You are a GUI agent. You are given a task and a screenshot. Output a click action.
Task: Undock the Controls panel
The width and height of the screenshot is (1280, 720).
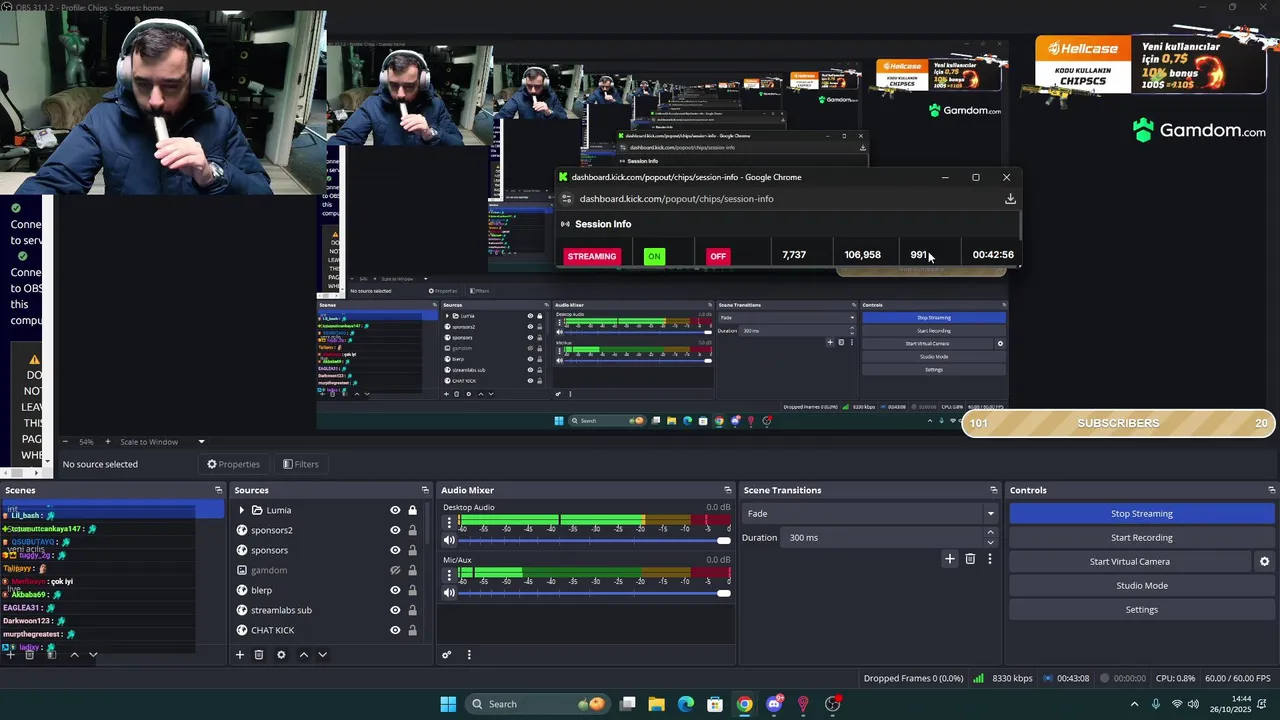1271,490
